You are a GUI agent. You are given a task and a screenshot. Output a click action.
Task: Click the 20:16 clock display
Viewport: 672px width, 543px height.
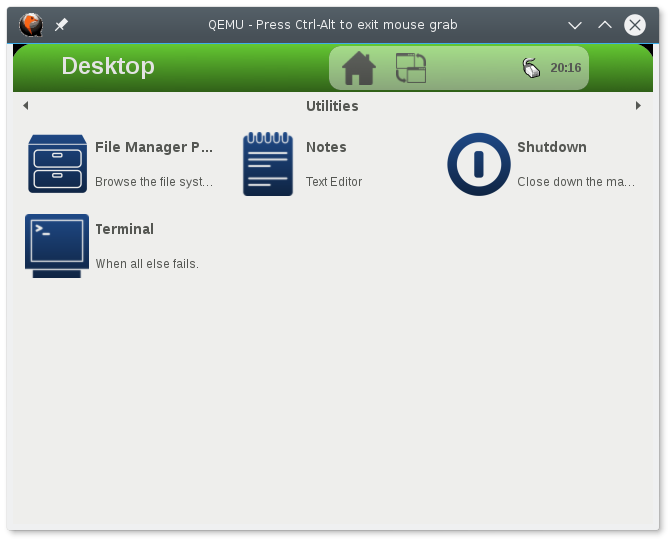pos(565,68)
